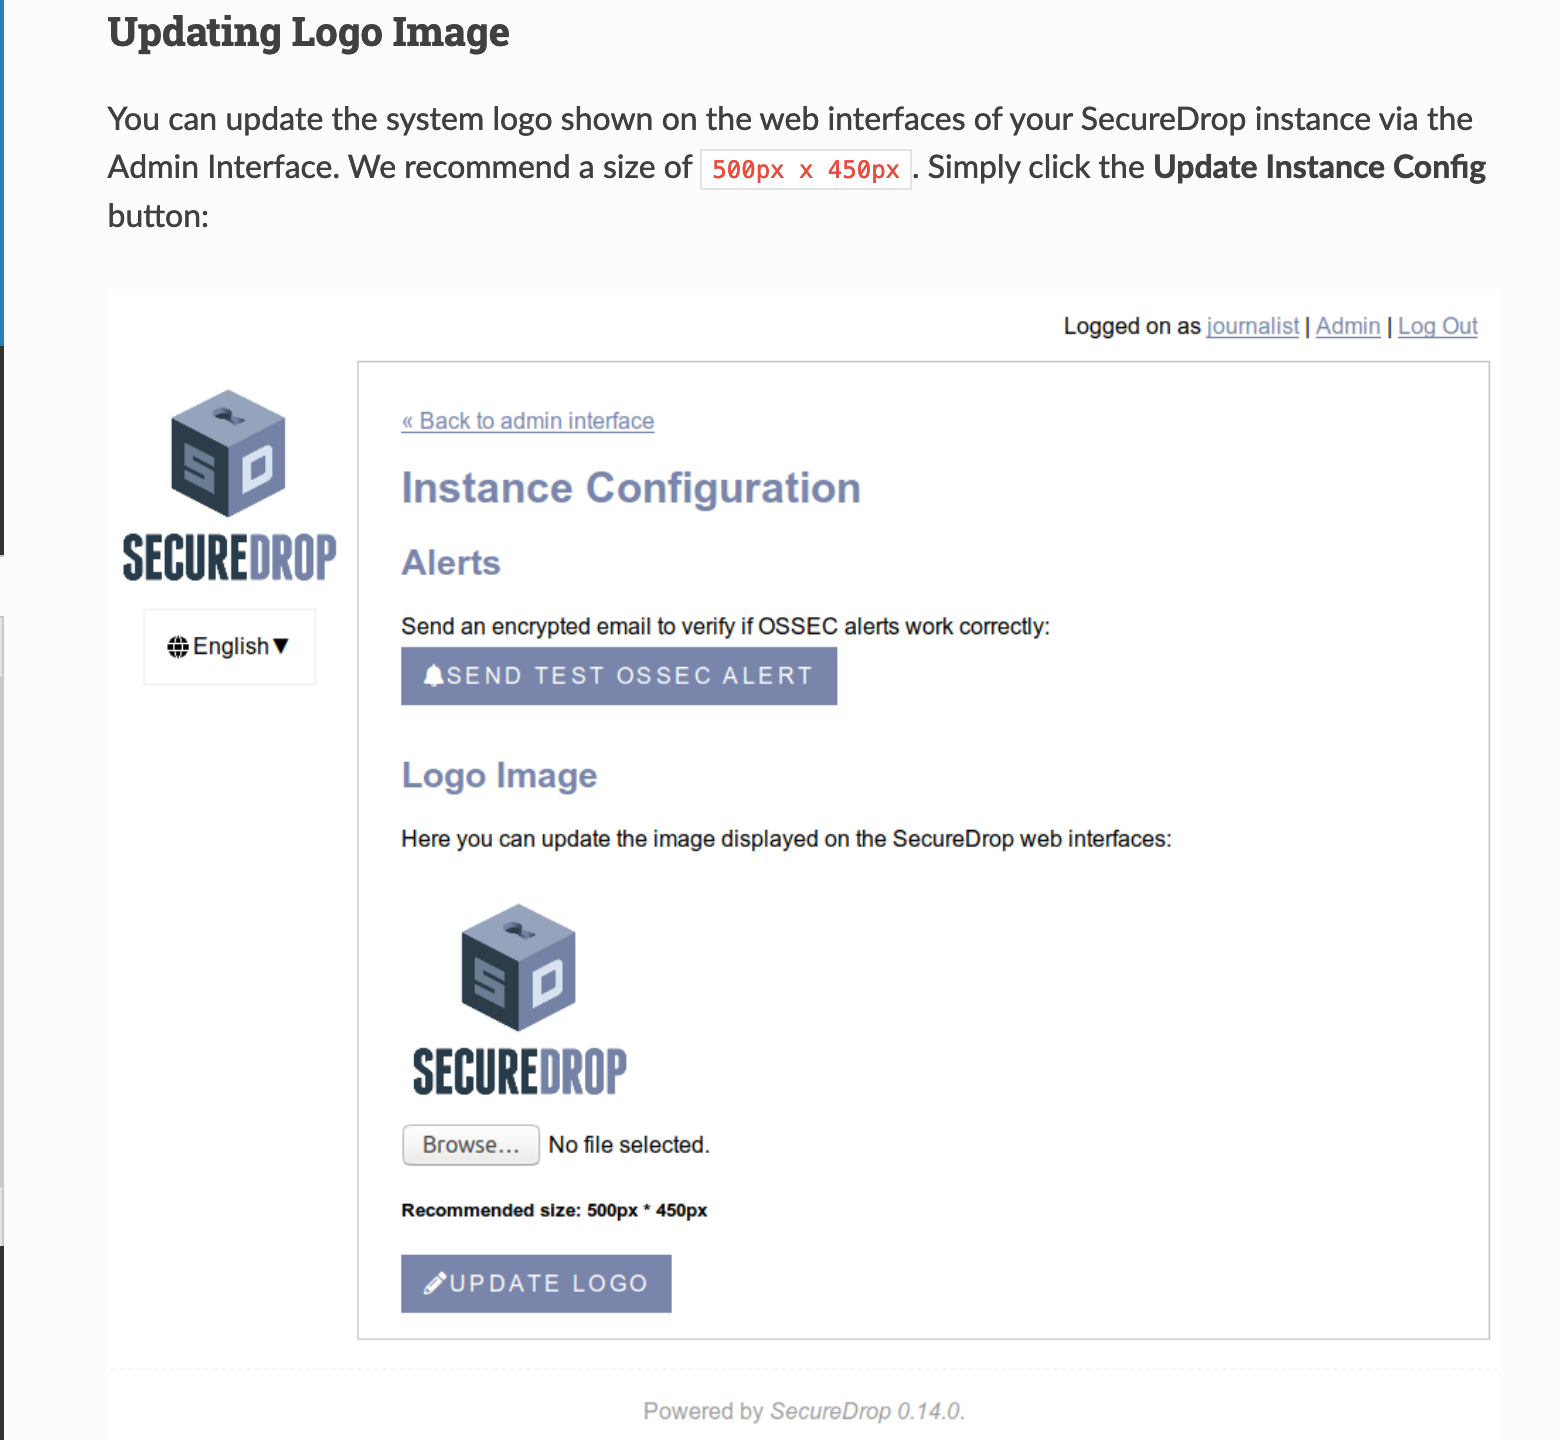1560x1440 pixels.
Task: Click the Update Logo button
Action: (536, 1284)
